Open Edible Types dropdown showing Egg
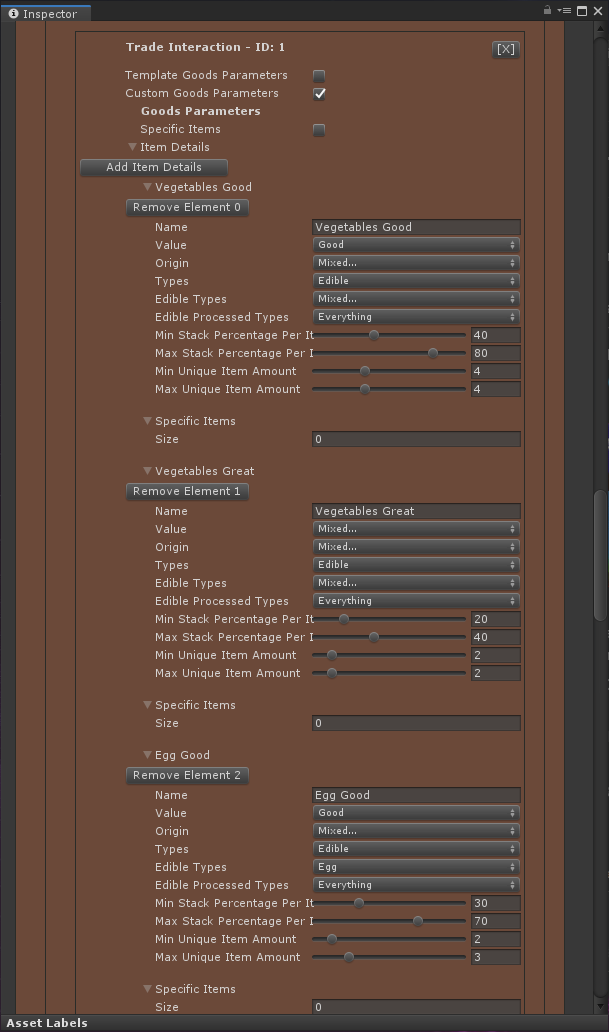 click(x=416, y=867)
